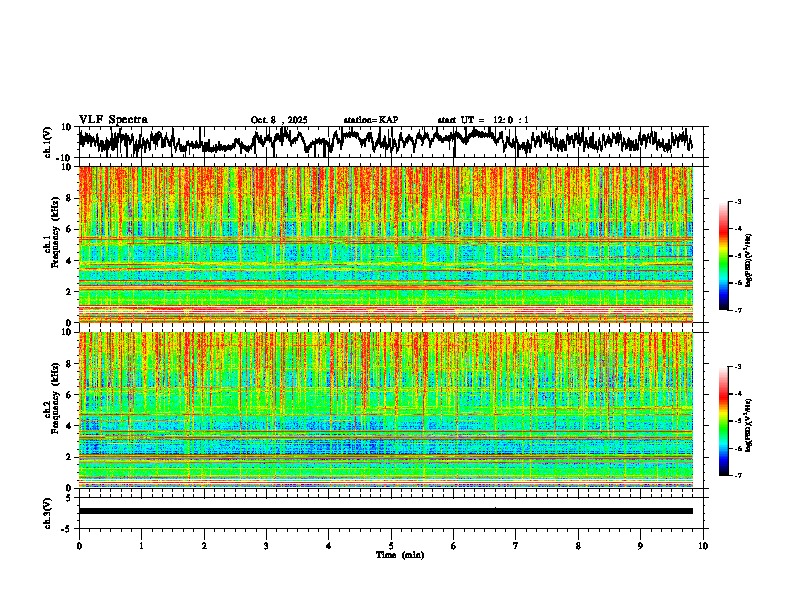Click the 'start UT = 12:0 :1' text
Viewport: 792px width, 612px height.
(x=483, y=120)
